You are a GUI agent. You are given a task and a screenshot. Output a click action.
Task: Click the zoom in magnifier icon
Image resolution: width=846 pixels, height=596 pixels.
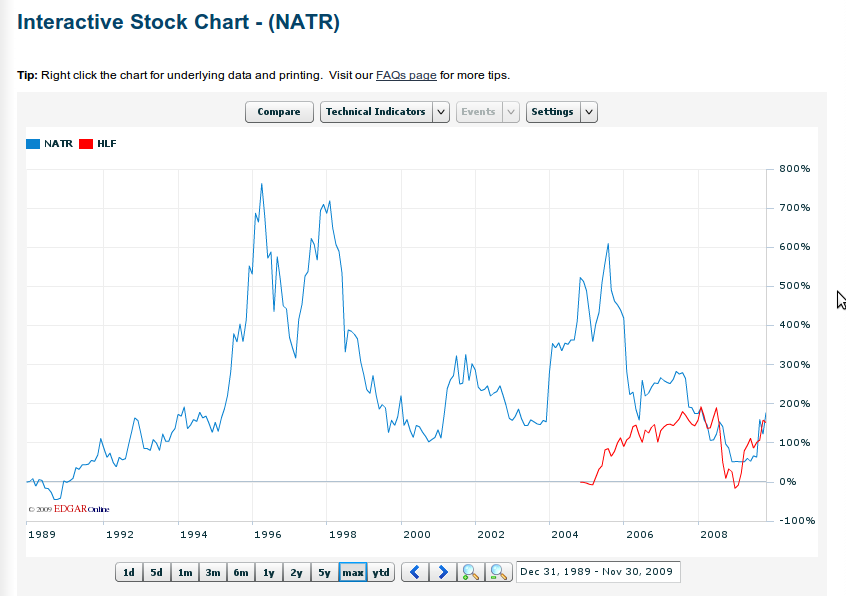click(x=470, y=572)
